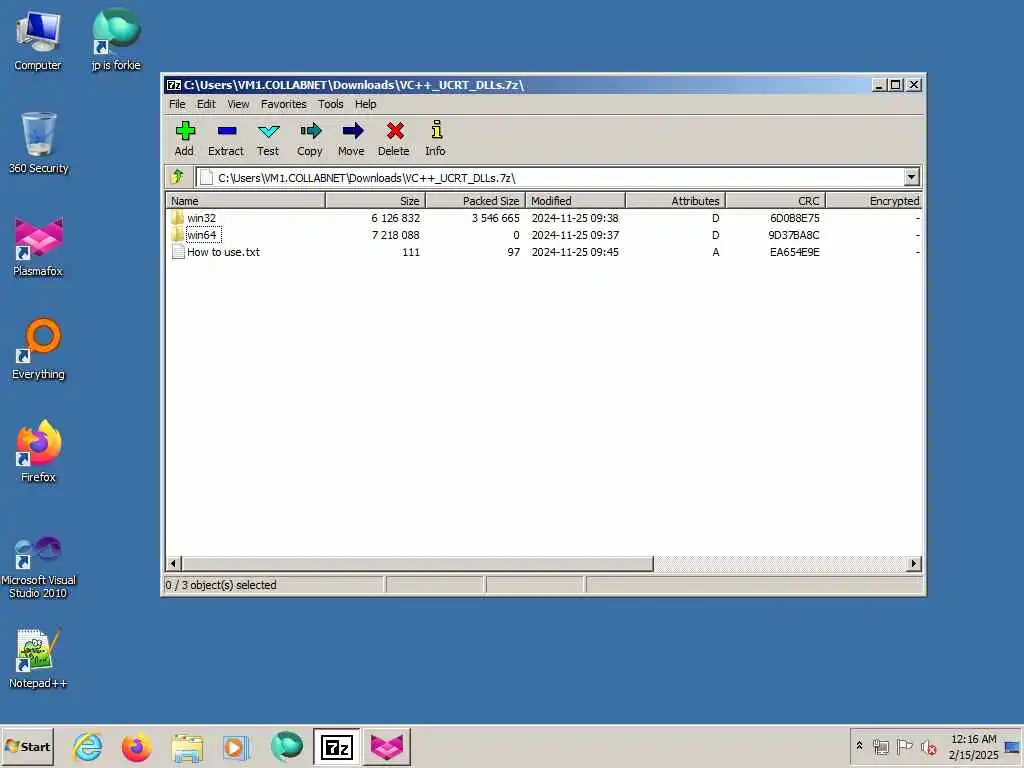
Task: Click the status text 0 / 3 object(s) selected
Action: (x=221, y=584)
